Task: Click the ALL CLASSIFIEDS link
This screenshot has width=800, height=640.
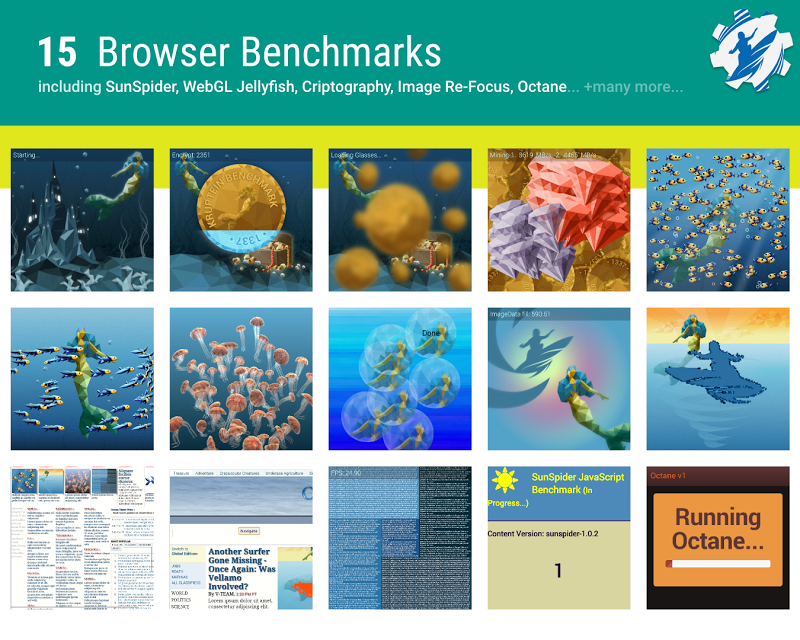Action: [186, 582]
